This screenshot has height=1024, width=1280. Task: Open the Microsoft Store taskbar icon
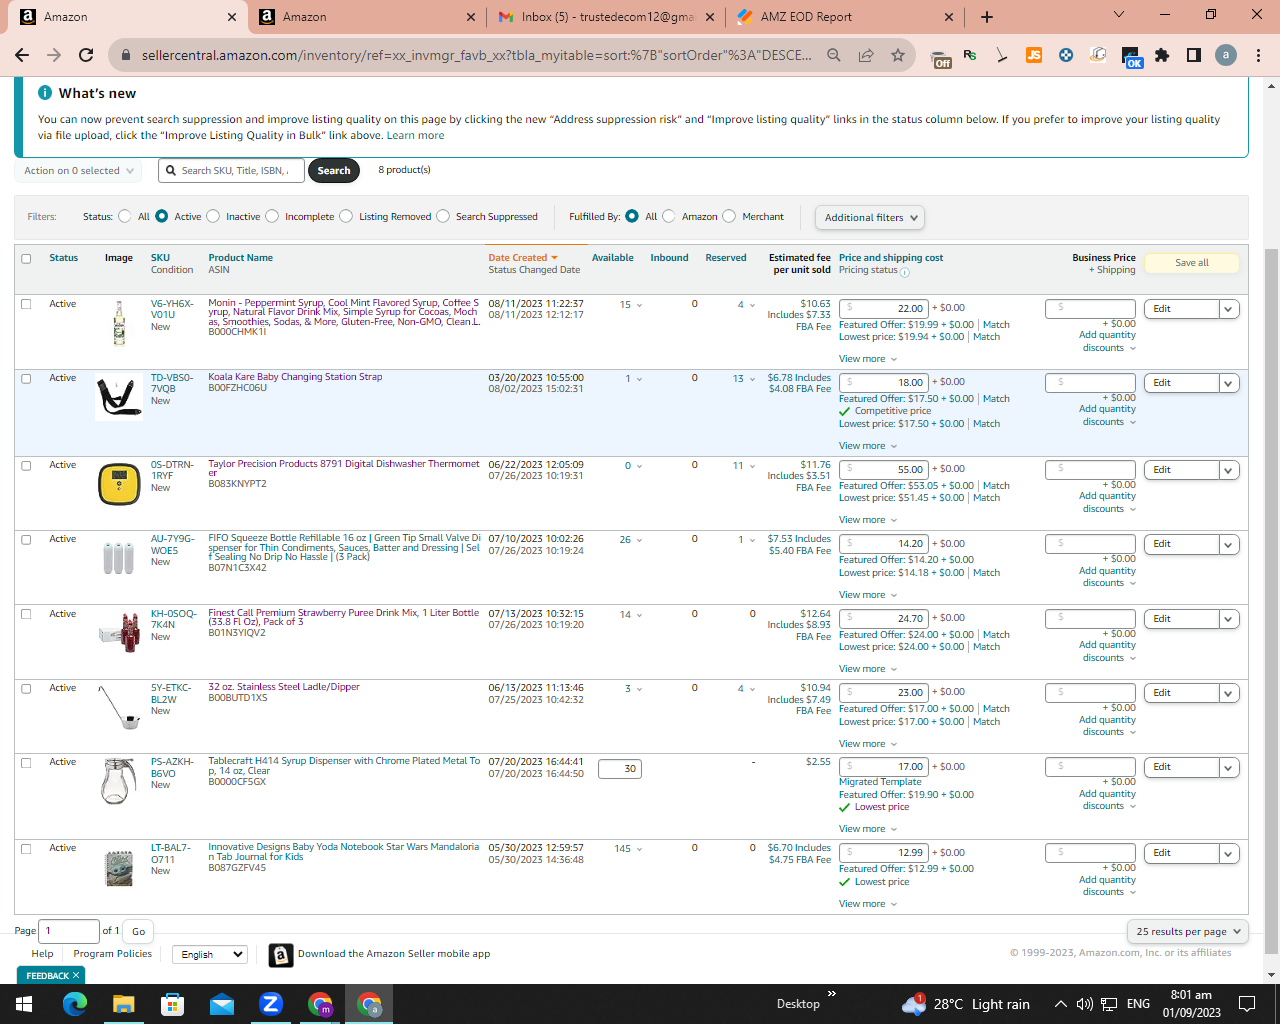[172, 1003]
